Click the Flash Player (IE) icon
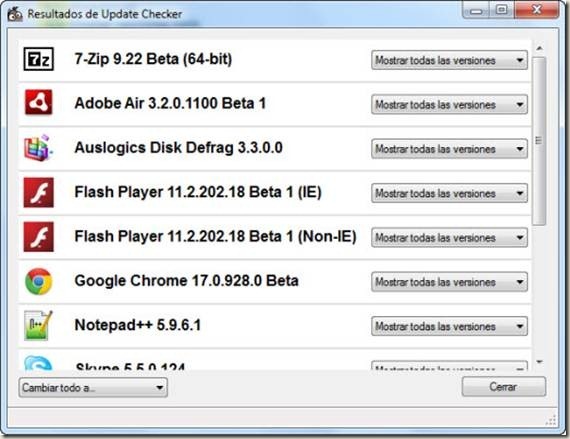This screenshot has width=570, height=439. 39,192
